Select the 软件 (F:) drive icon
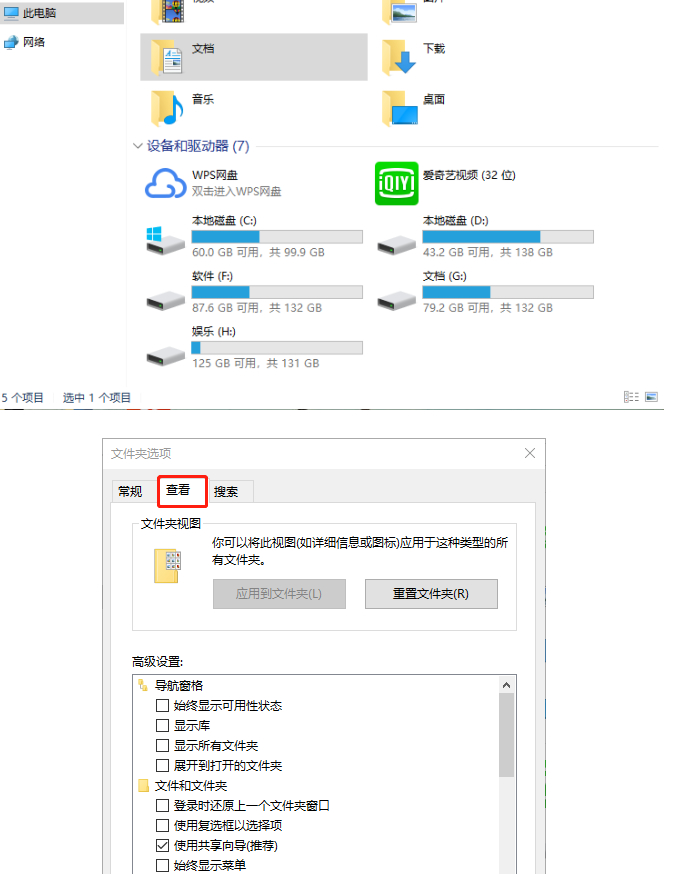The width and height of the screenshot is (674, 874). point(166,301)
